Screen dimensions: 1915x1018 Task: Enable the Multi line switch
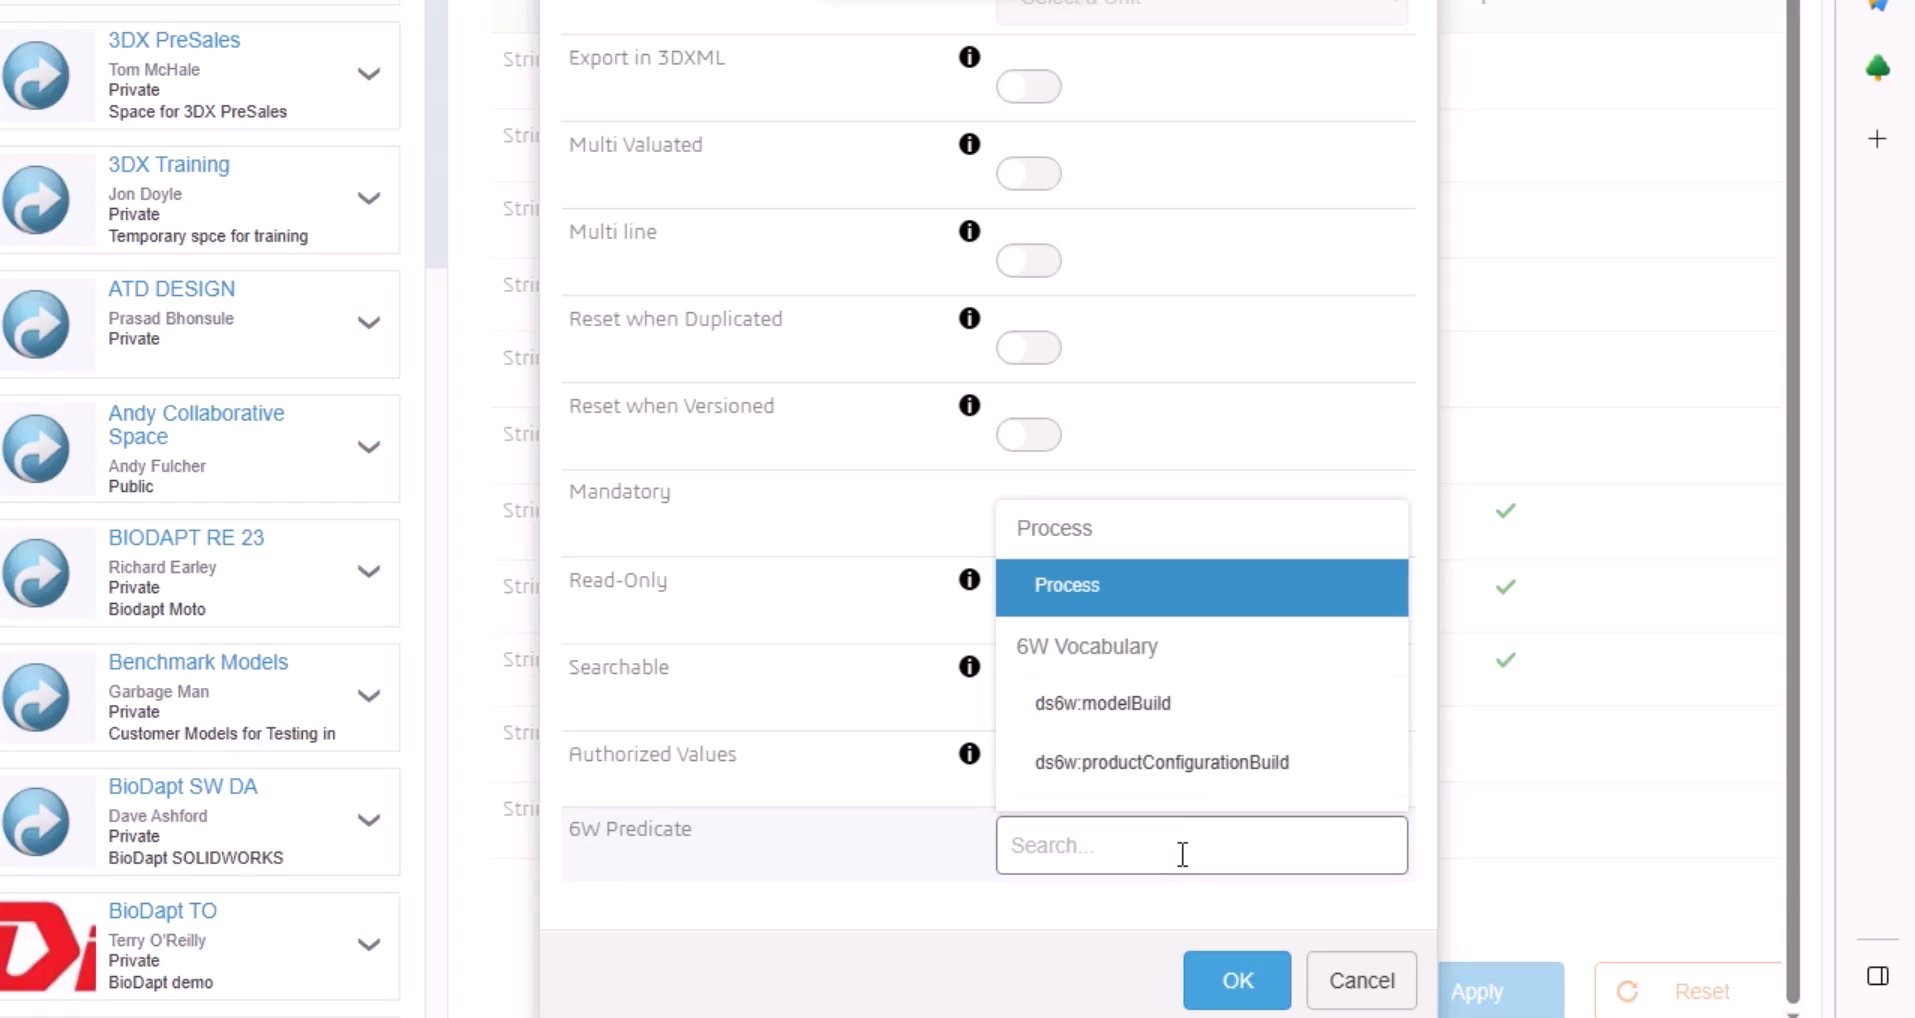click(x=1028, y=261)
